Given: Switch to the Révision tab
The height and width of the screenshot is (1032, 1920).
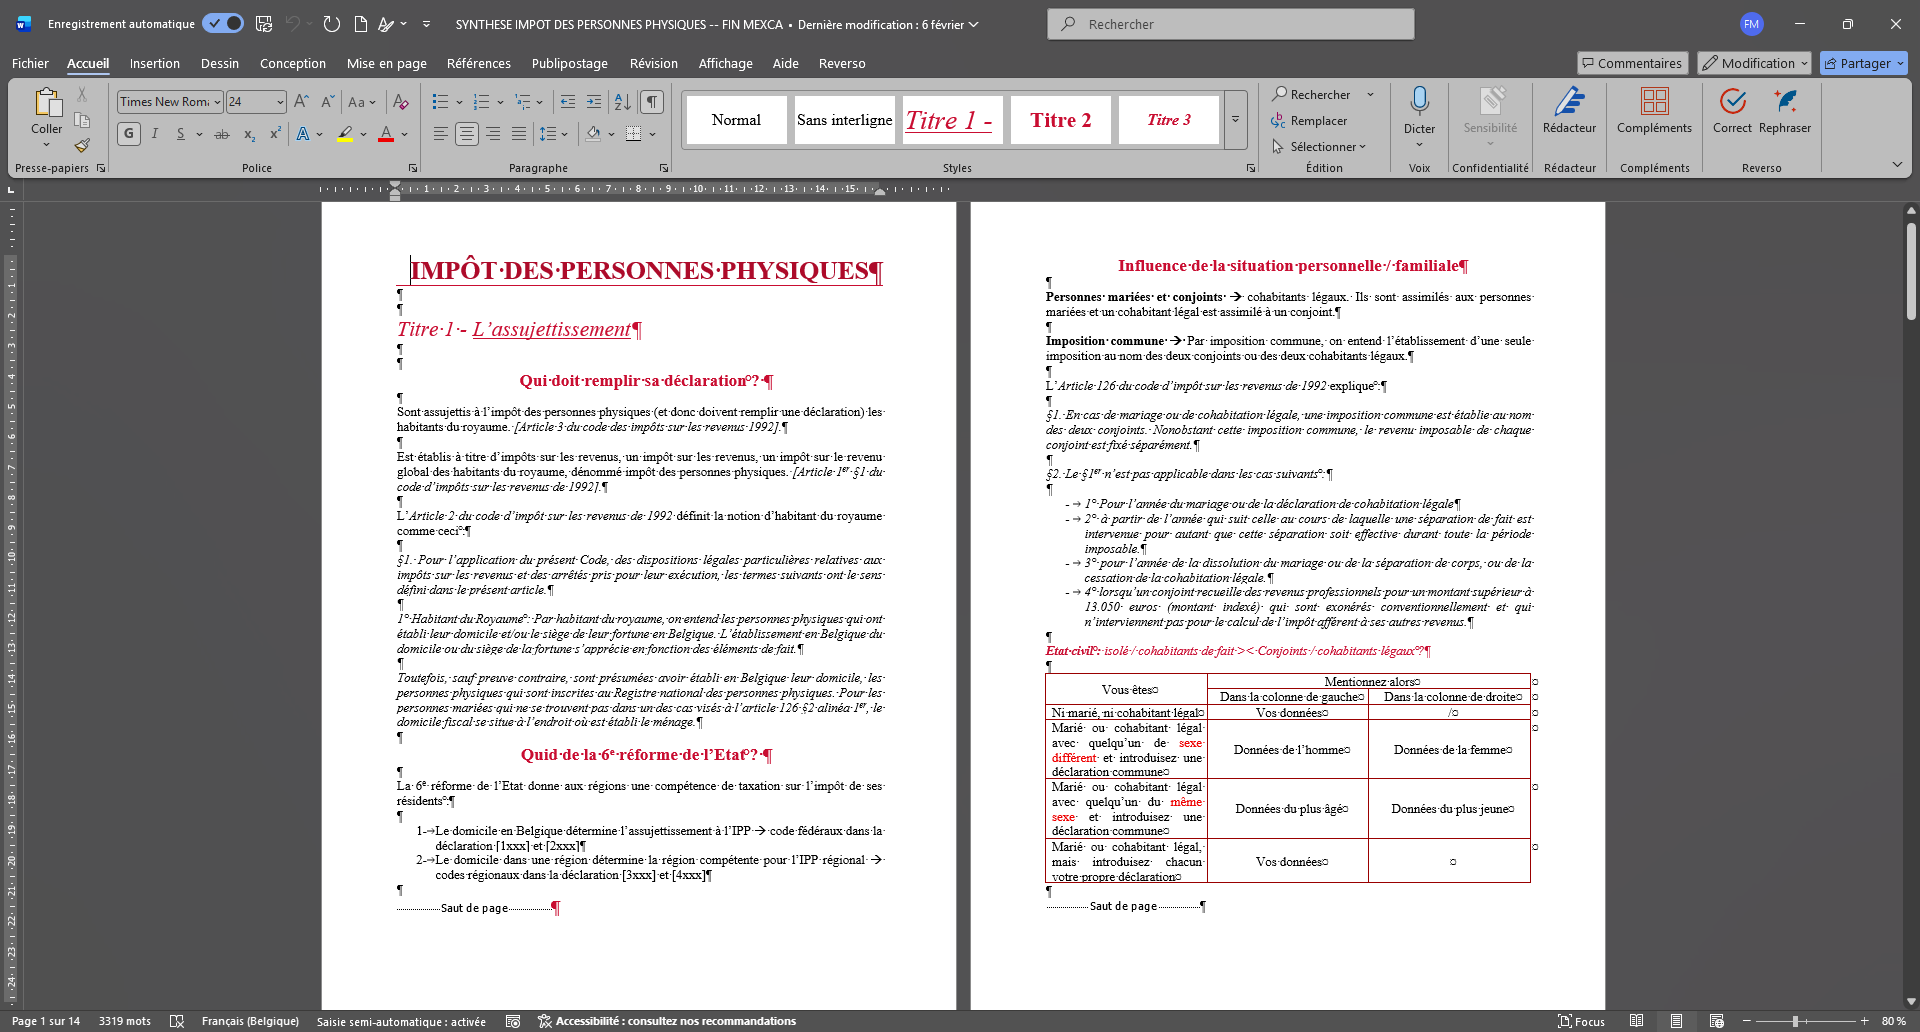Looking at the screenshot, I should 654,63.
